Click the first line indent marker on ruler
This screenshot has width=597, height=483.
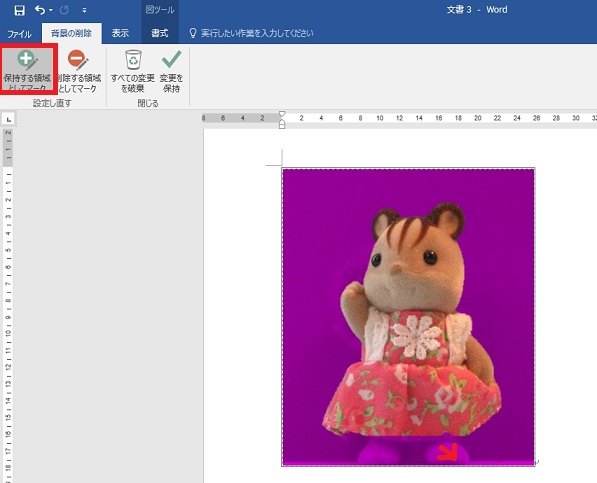tap(282, 114)
